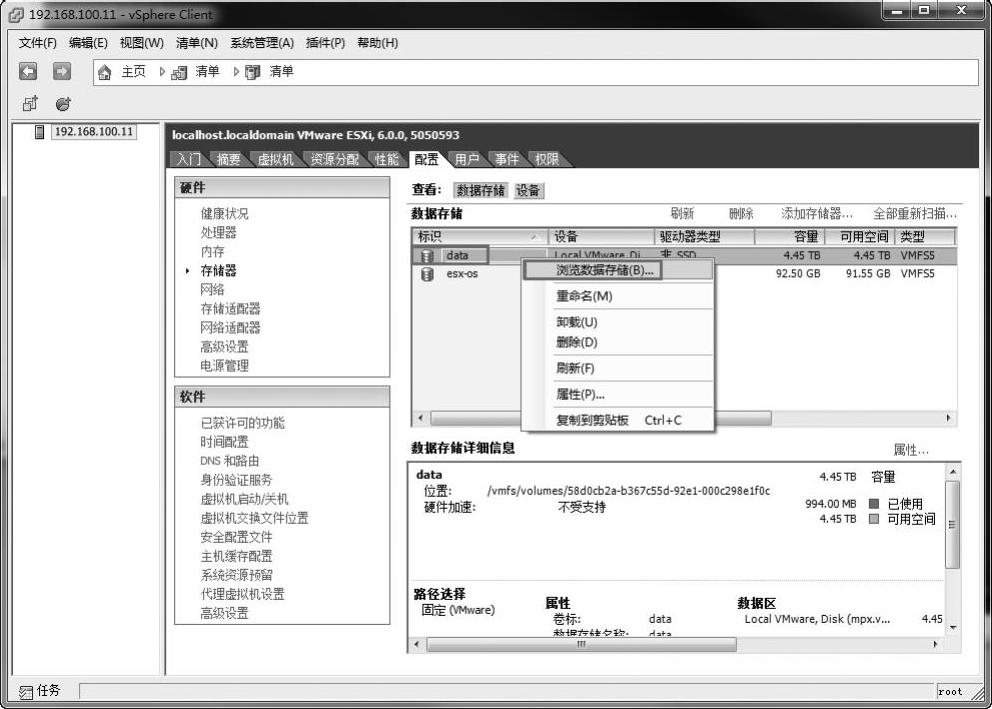Click the 全部重新扫描... link
The width and height of the screenshot is (992, 709).
coord(914,214)
